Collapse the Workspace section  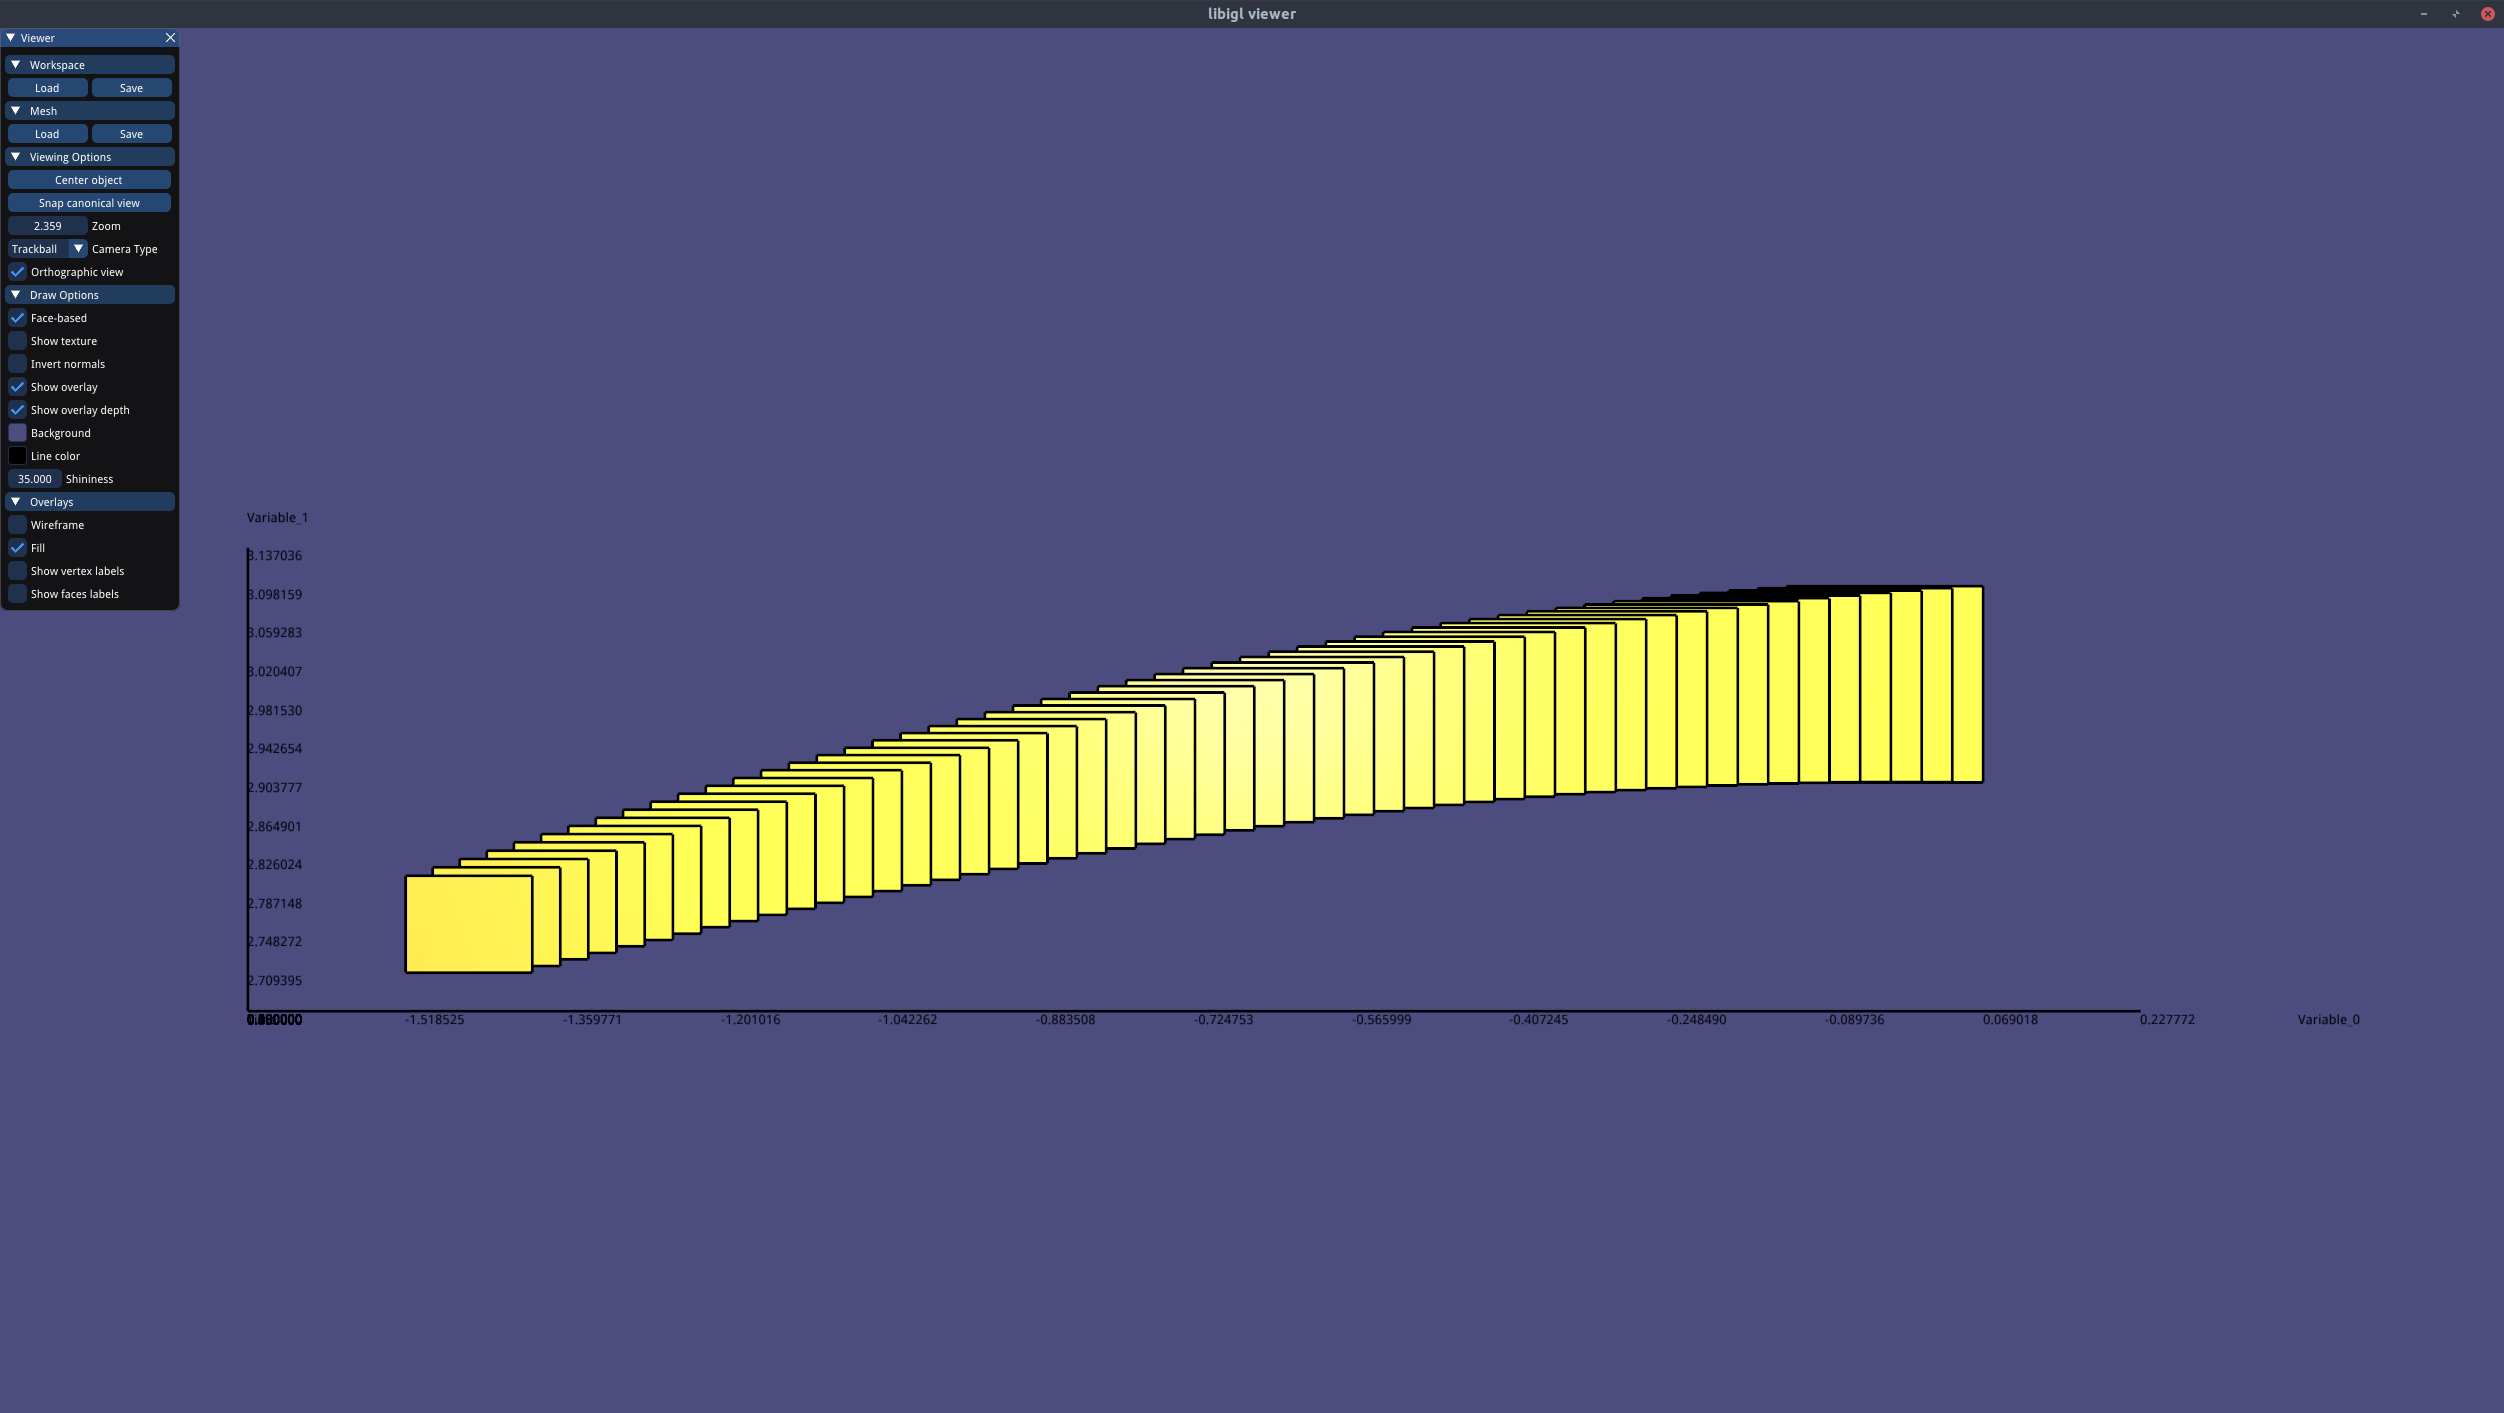(x=16, y=65)
